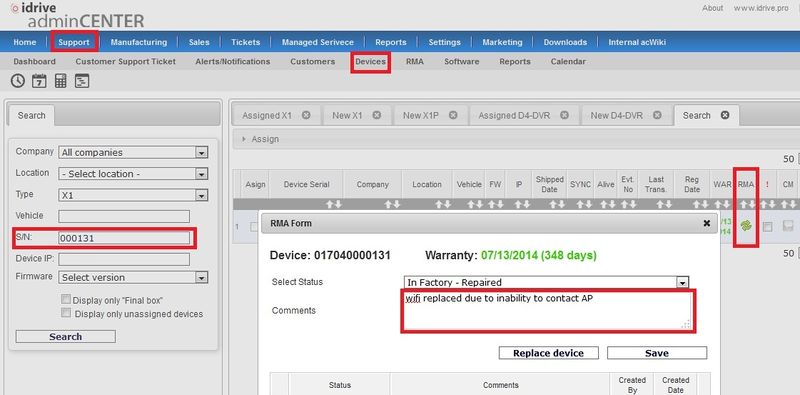Close the New D4-DVR tab
Viewport: 800px width, 395px height.
pos(657,115)
